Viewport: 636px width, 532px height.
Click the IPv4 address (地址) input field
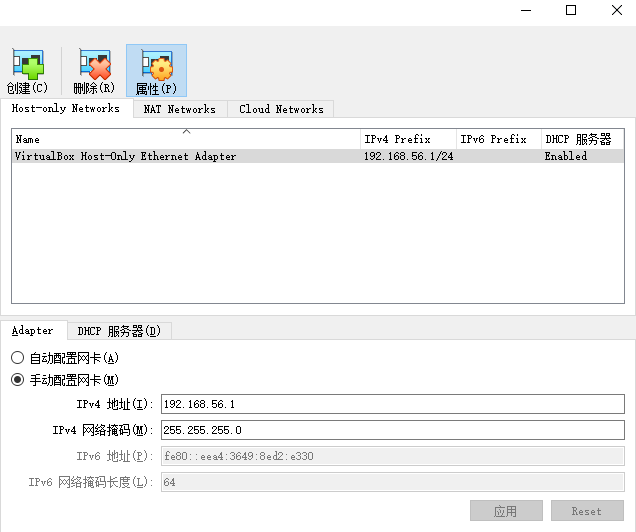(392, 404)
